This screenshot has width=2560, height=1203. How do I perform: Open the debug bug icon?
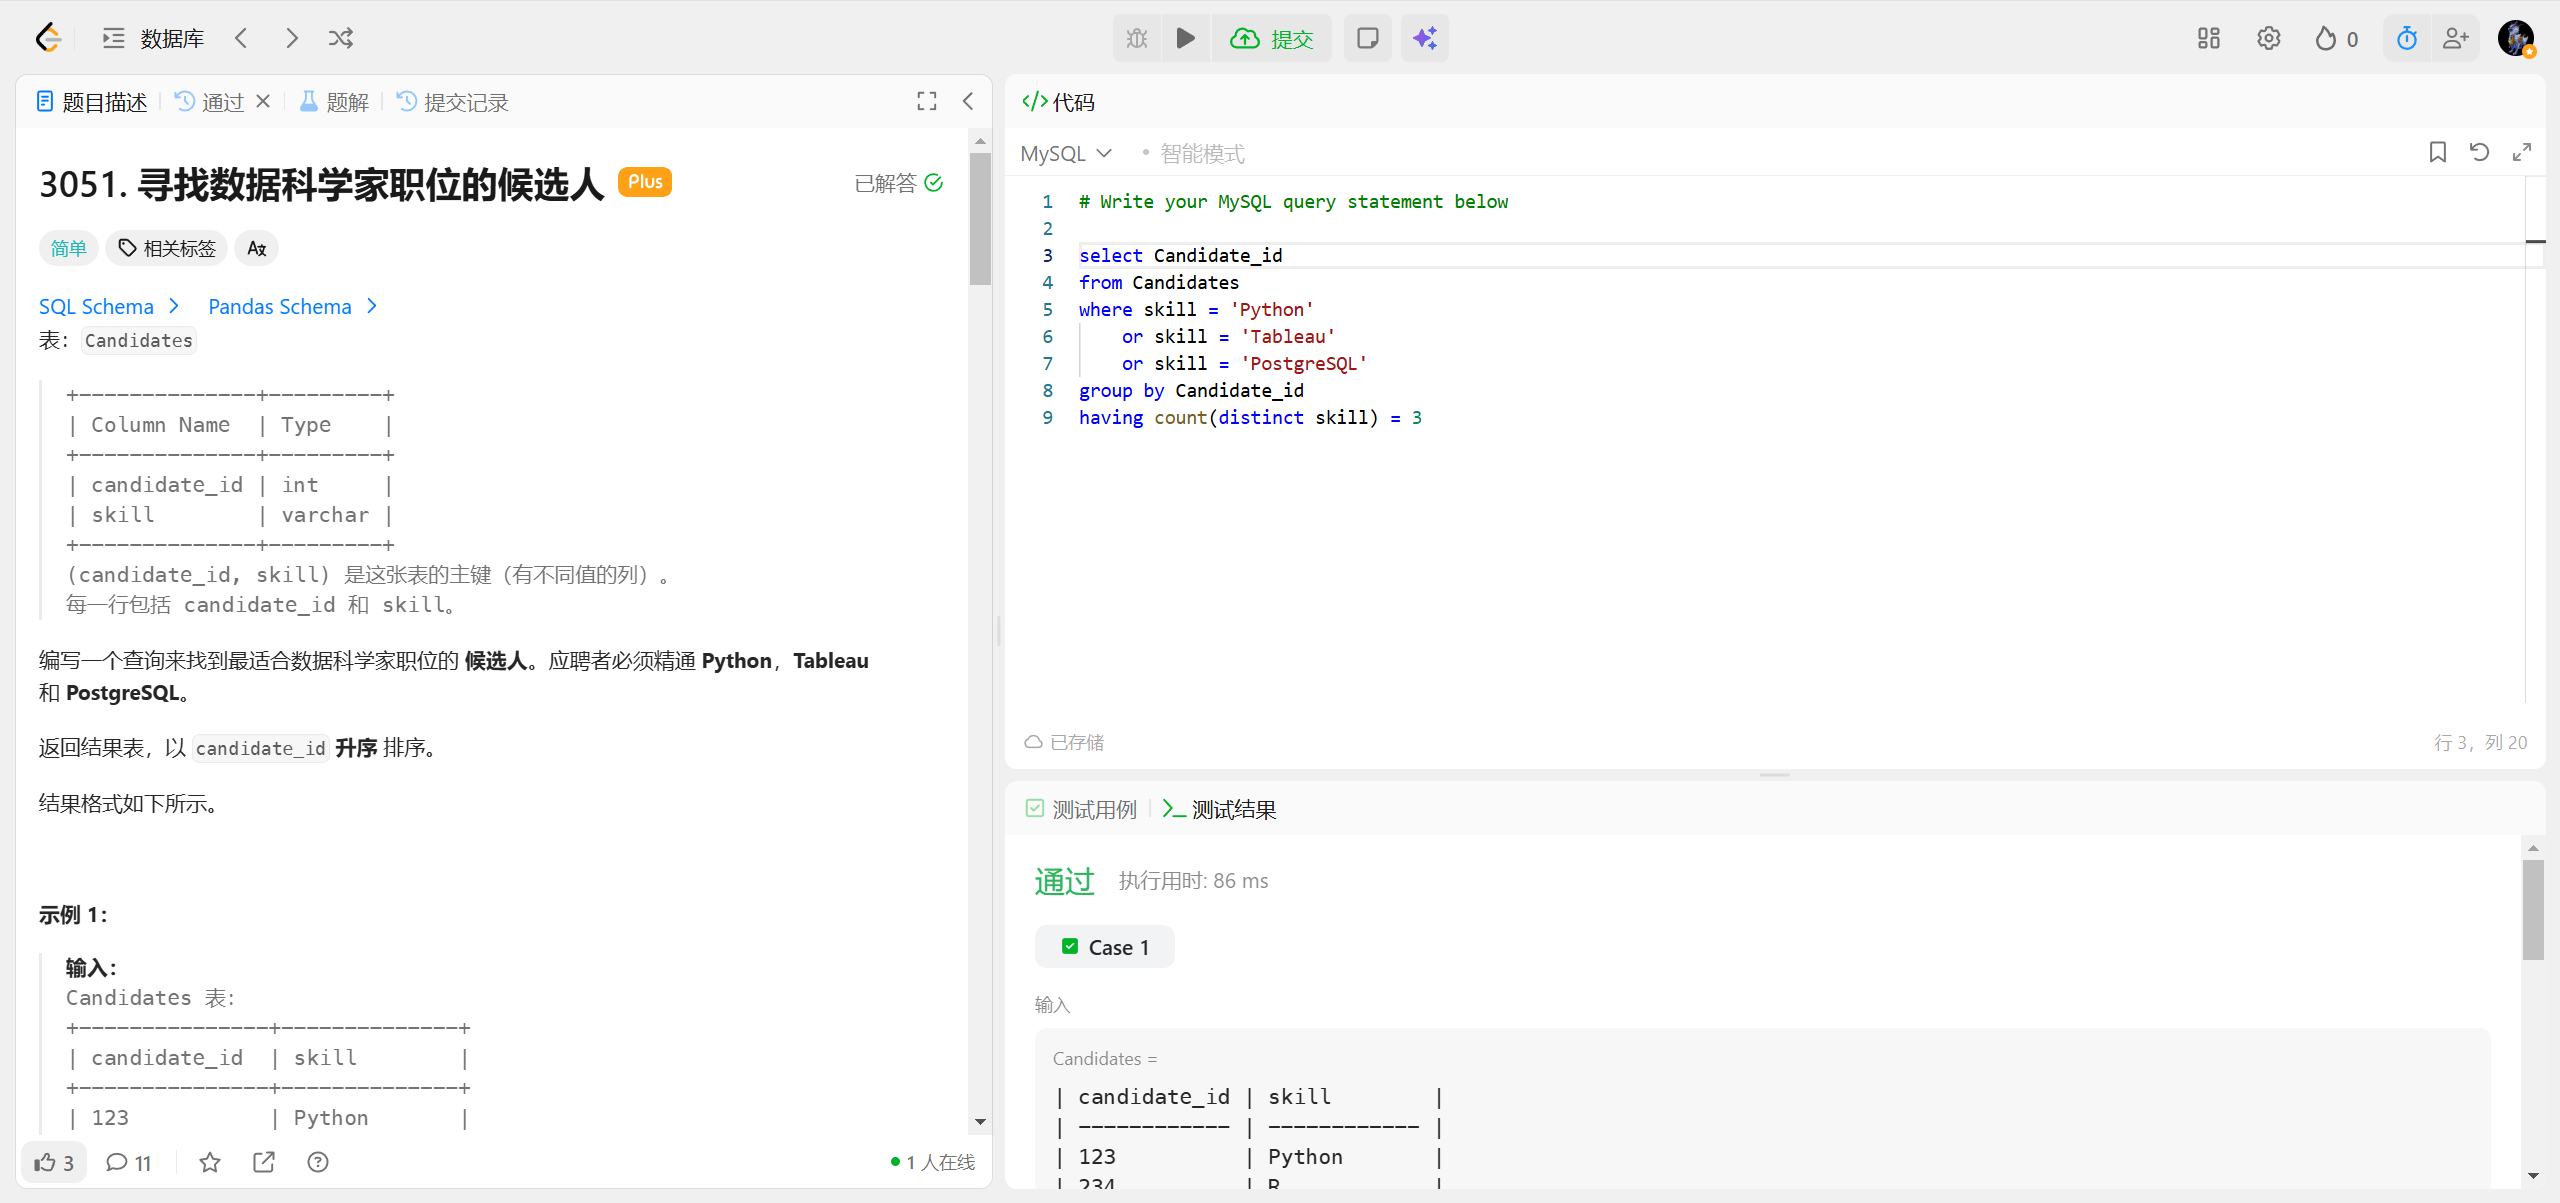1137,38
